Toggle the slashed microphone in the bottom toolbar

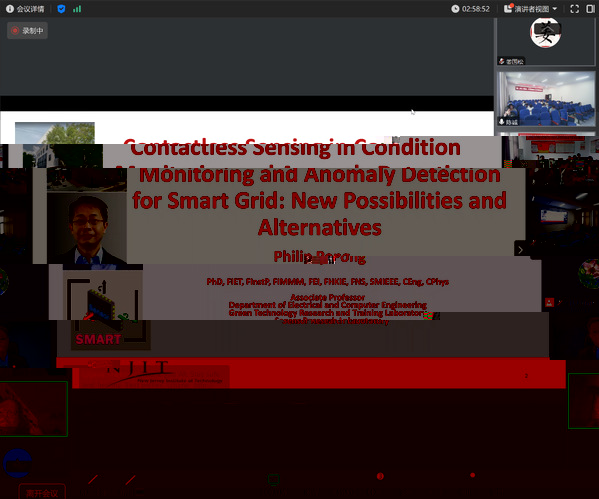click(93, 479)
